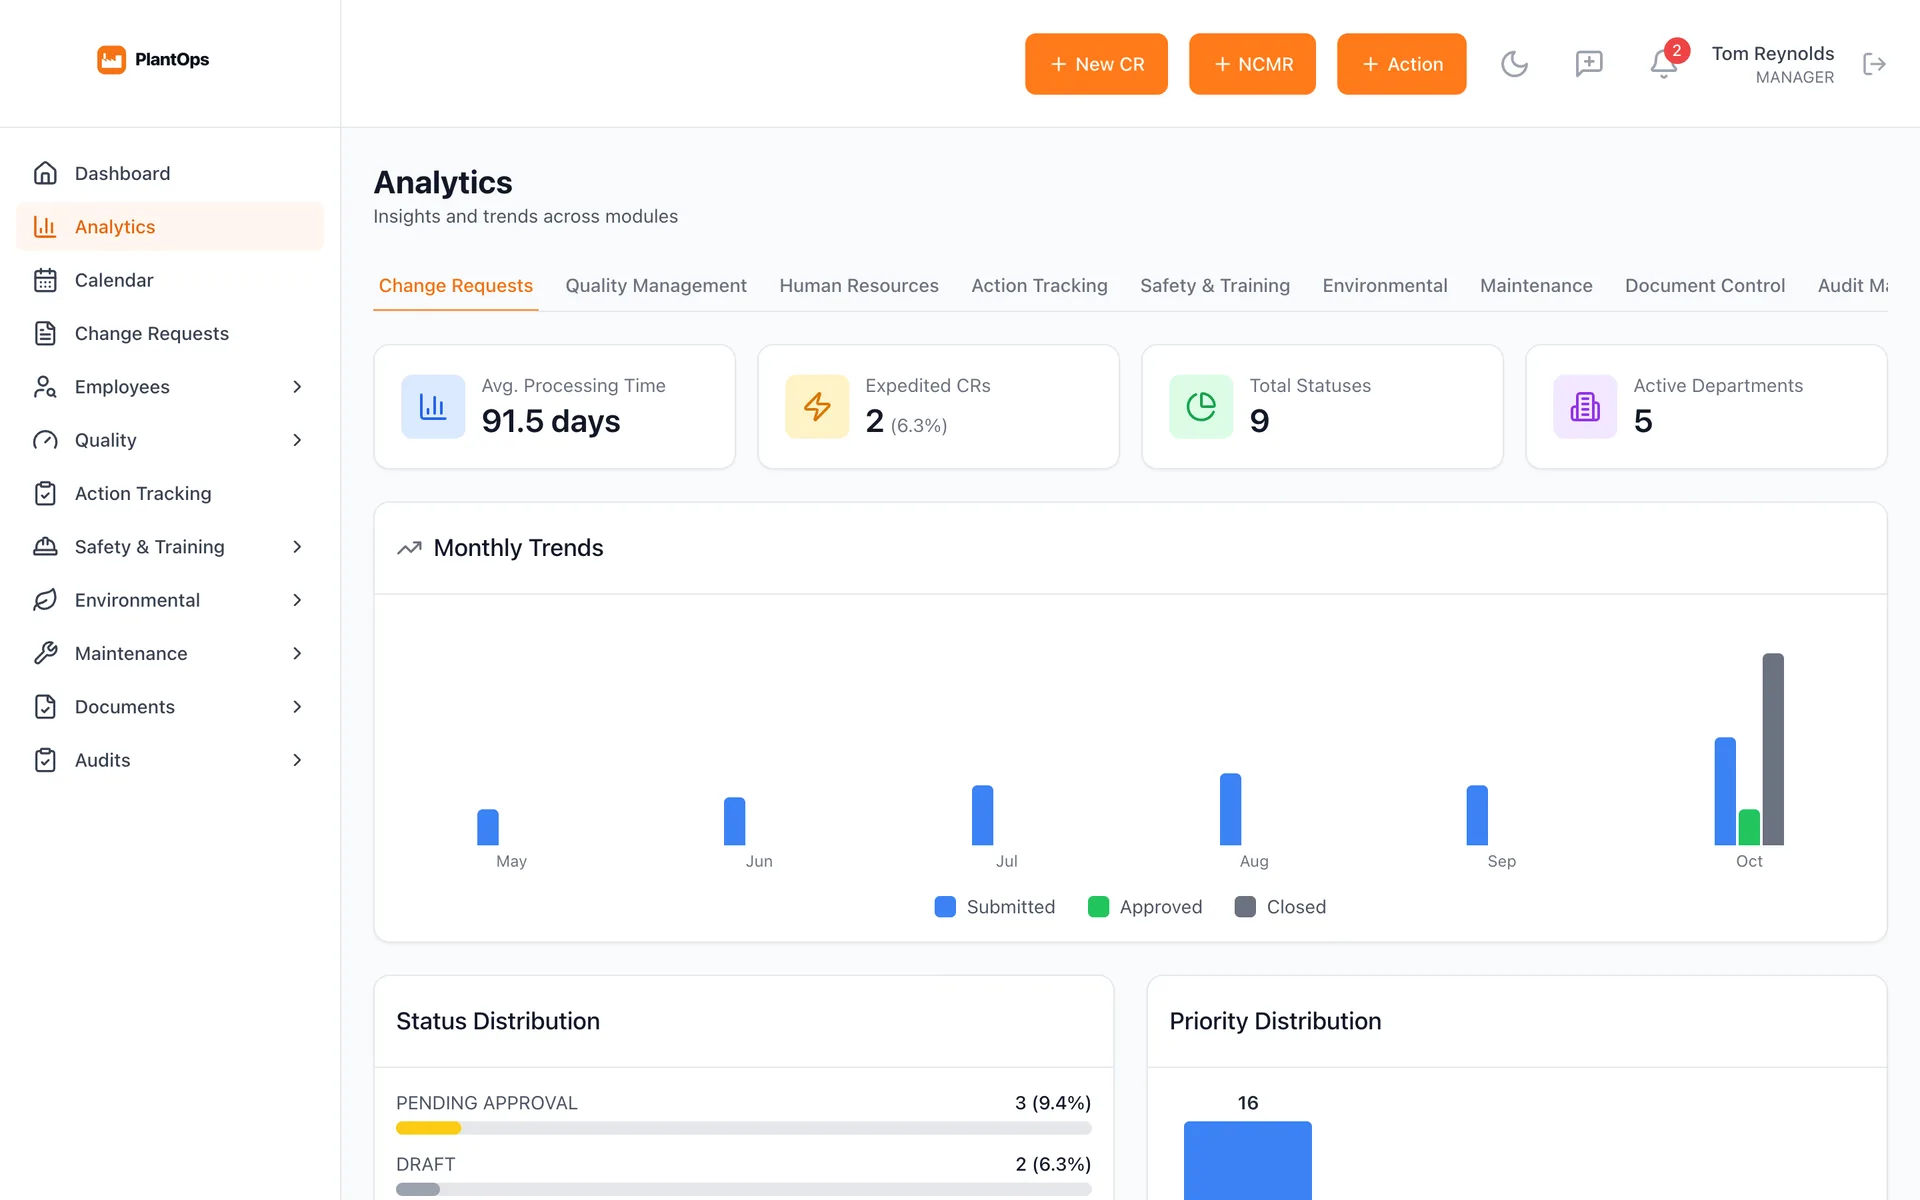Click the Oct Closed gray bar
1920x1200 pixels.
click(1772, 749)
